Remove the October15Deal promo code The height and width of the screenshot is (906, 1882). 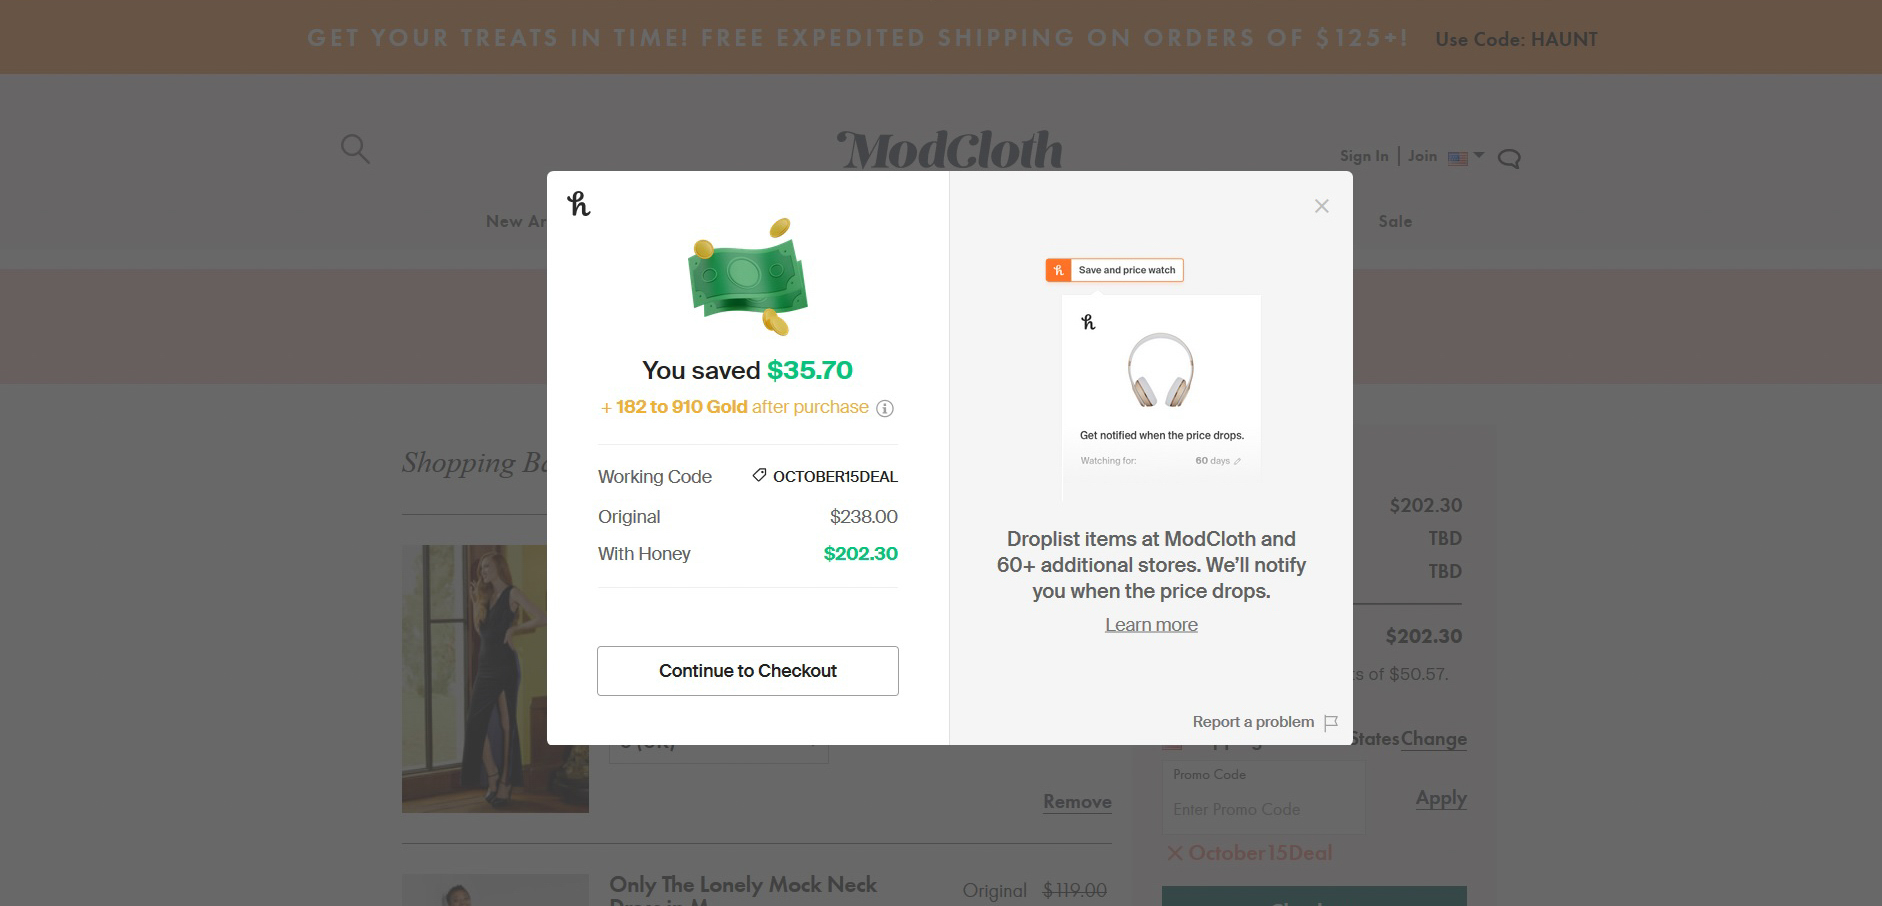(1175, 853)
